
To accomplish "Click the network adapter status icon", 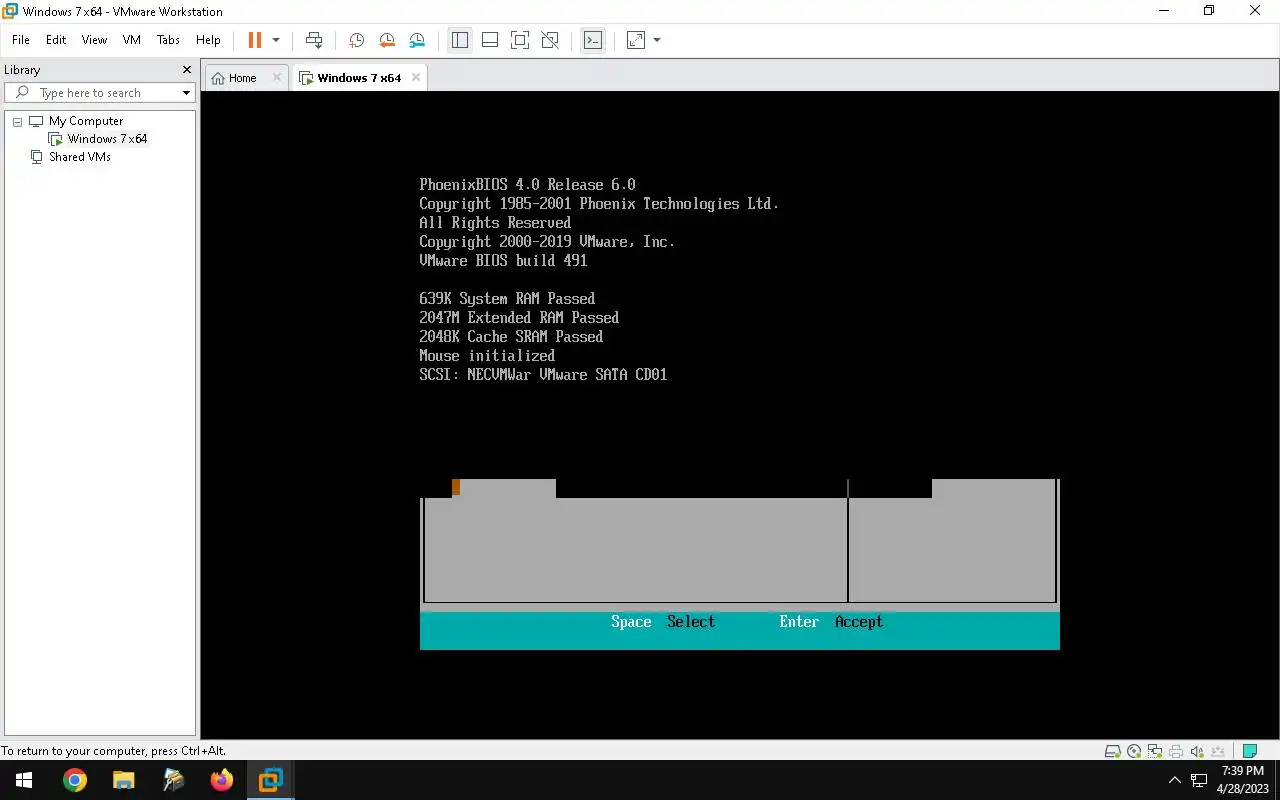I will tap(1155, 751).
